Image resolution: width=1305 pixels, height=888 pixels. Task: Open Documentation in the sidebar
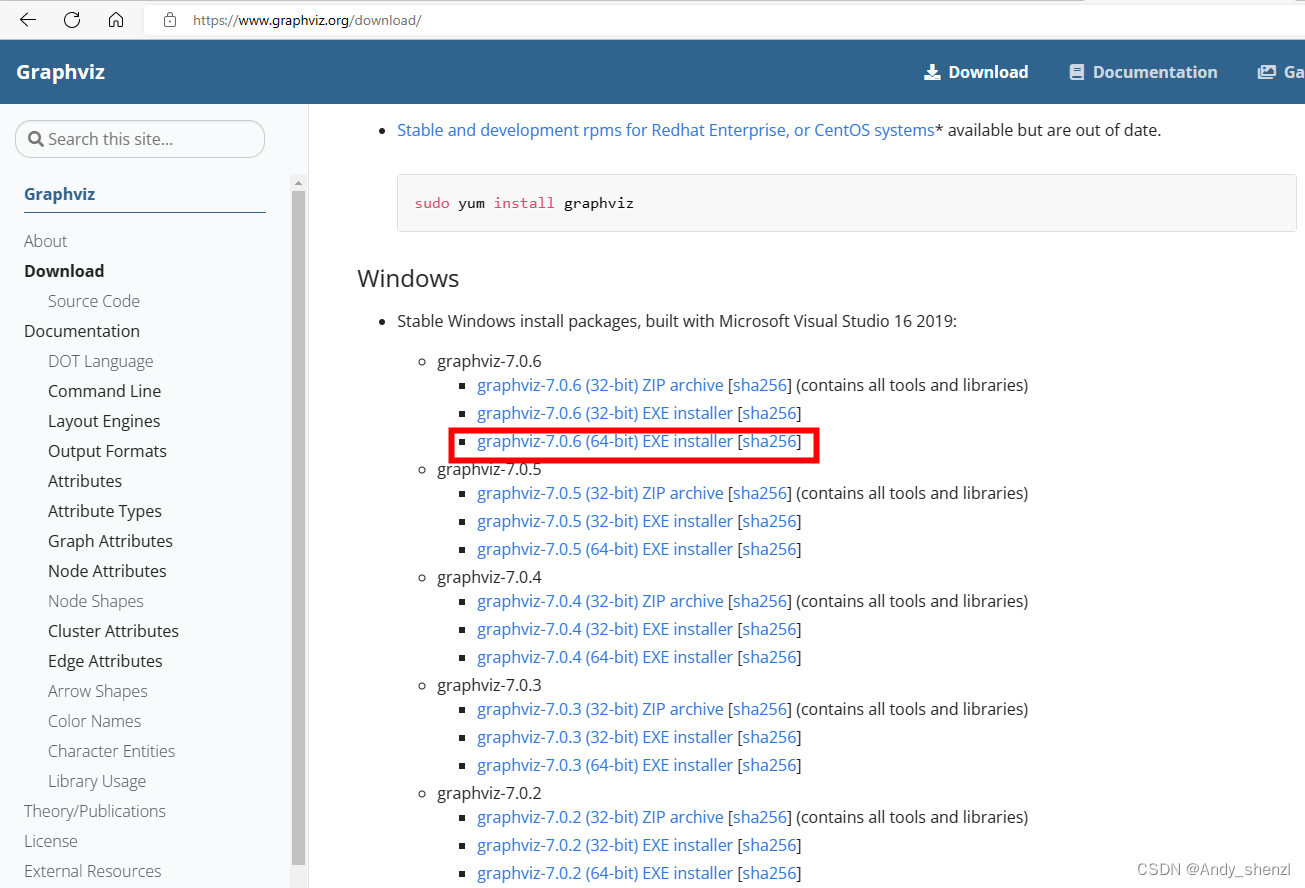coord(82,331)
